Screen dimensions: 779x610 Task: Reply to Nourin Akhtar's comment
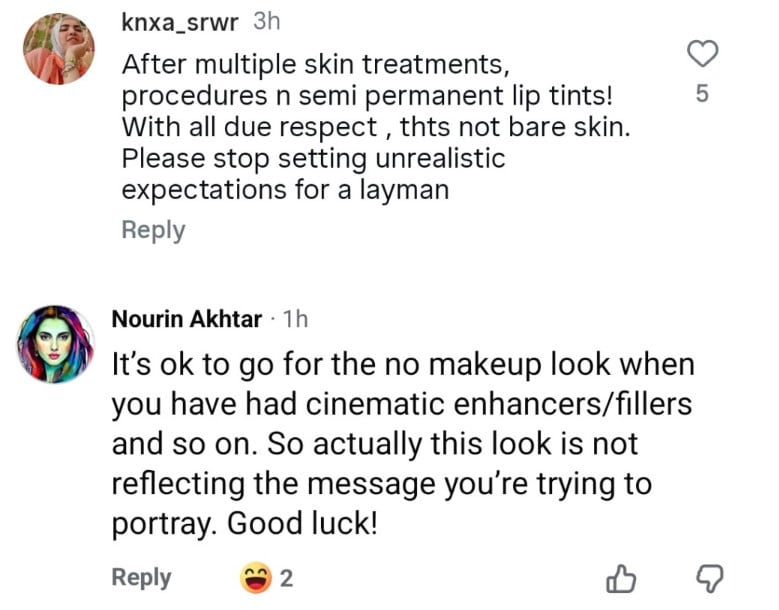(141, 577)
